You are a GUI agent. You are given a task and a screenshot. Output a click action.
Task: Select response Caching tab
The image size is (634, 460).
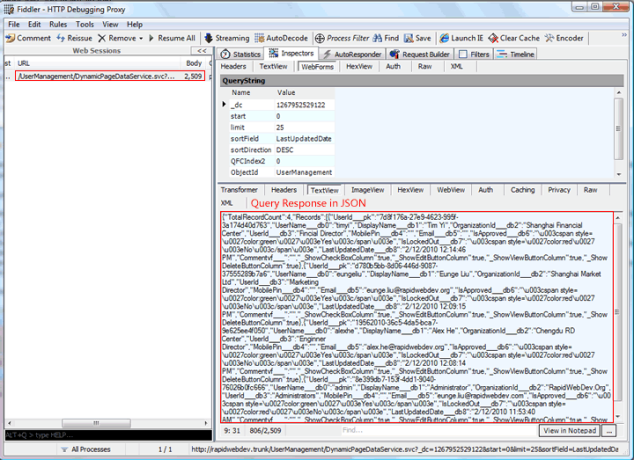(x=522, y=190)
